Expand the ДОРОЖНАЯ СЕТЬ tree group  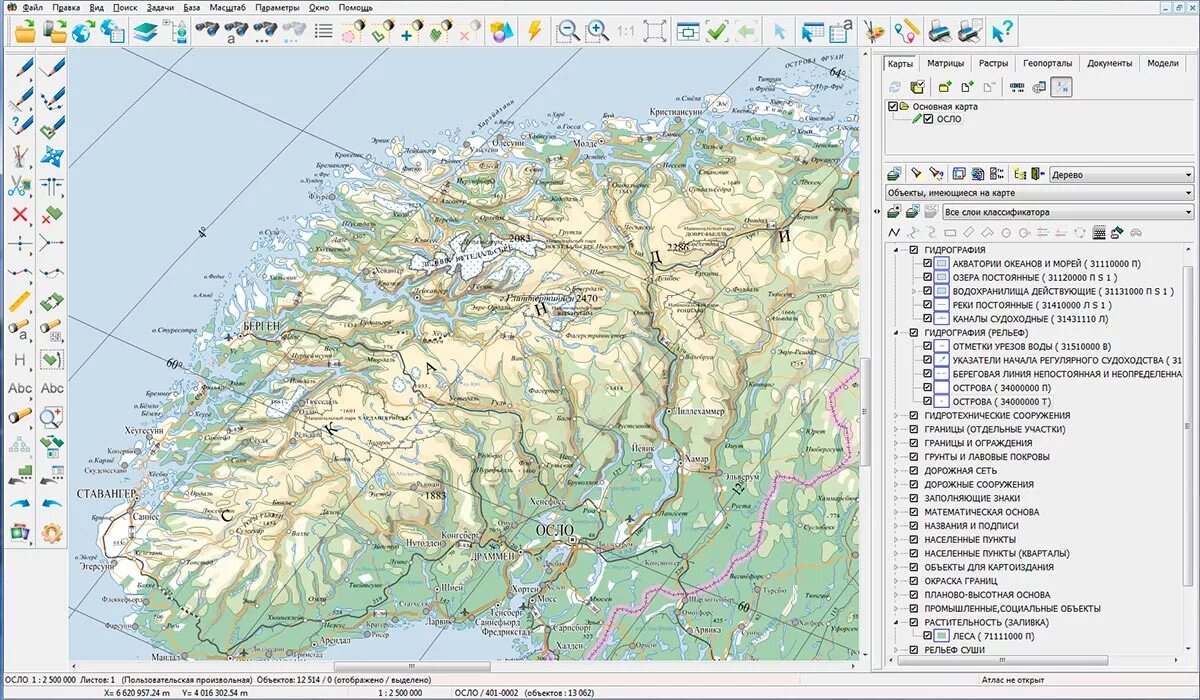click(896, 470)
